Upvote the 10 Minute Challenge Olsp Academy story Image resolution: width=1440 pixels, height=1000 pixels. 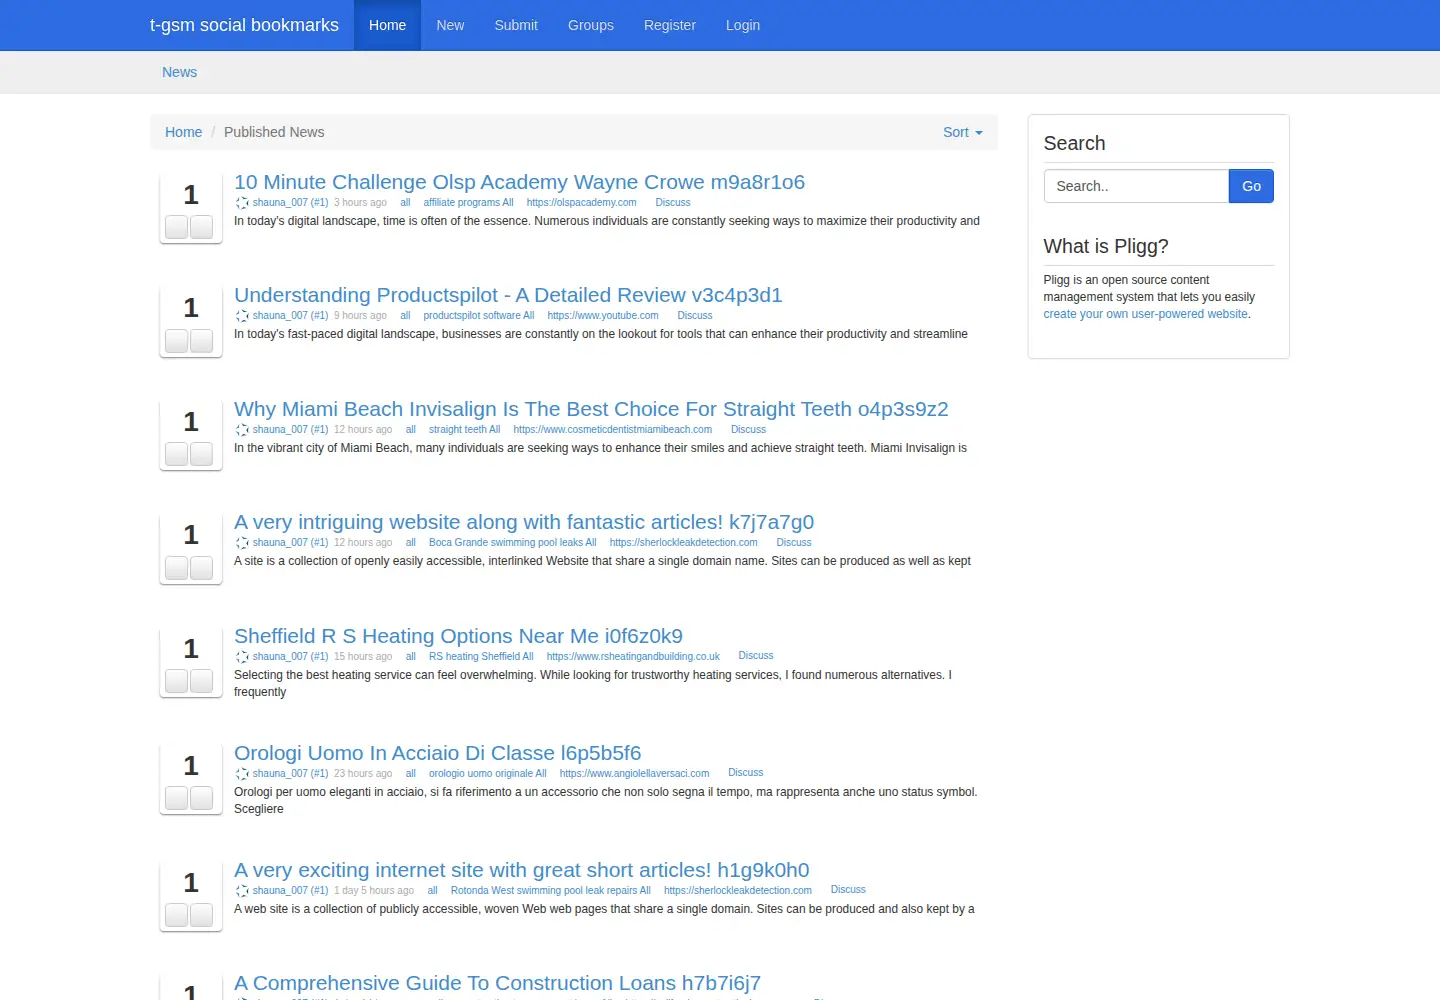tap(177, 227)
